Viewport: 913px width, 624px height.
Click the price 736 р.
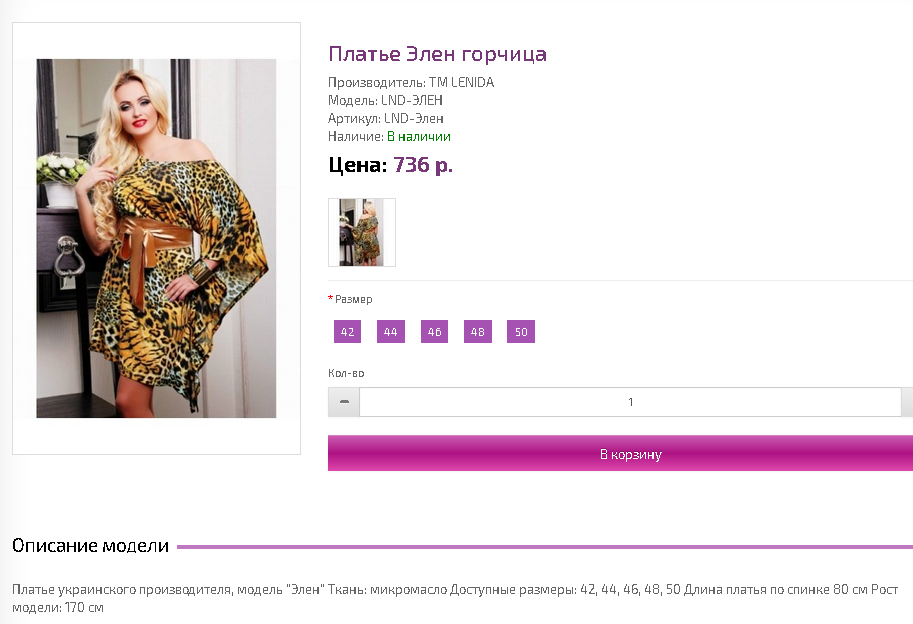[423, 165]
